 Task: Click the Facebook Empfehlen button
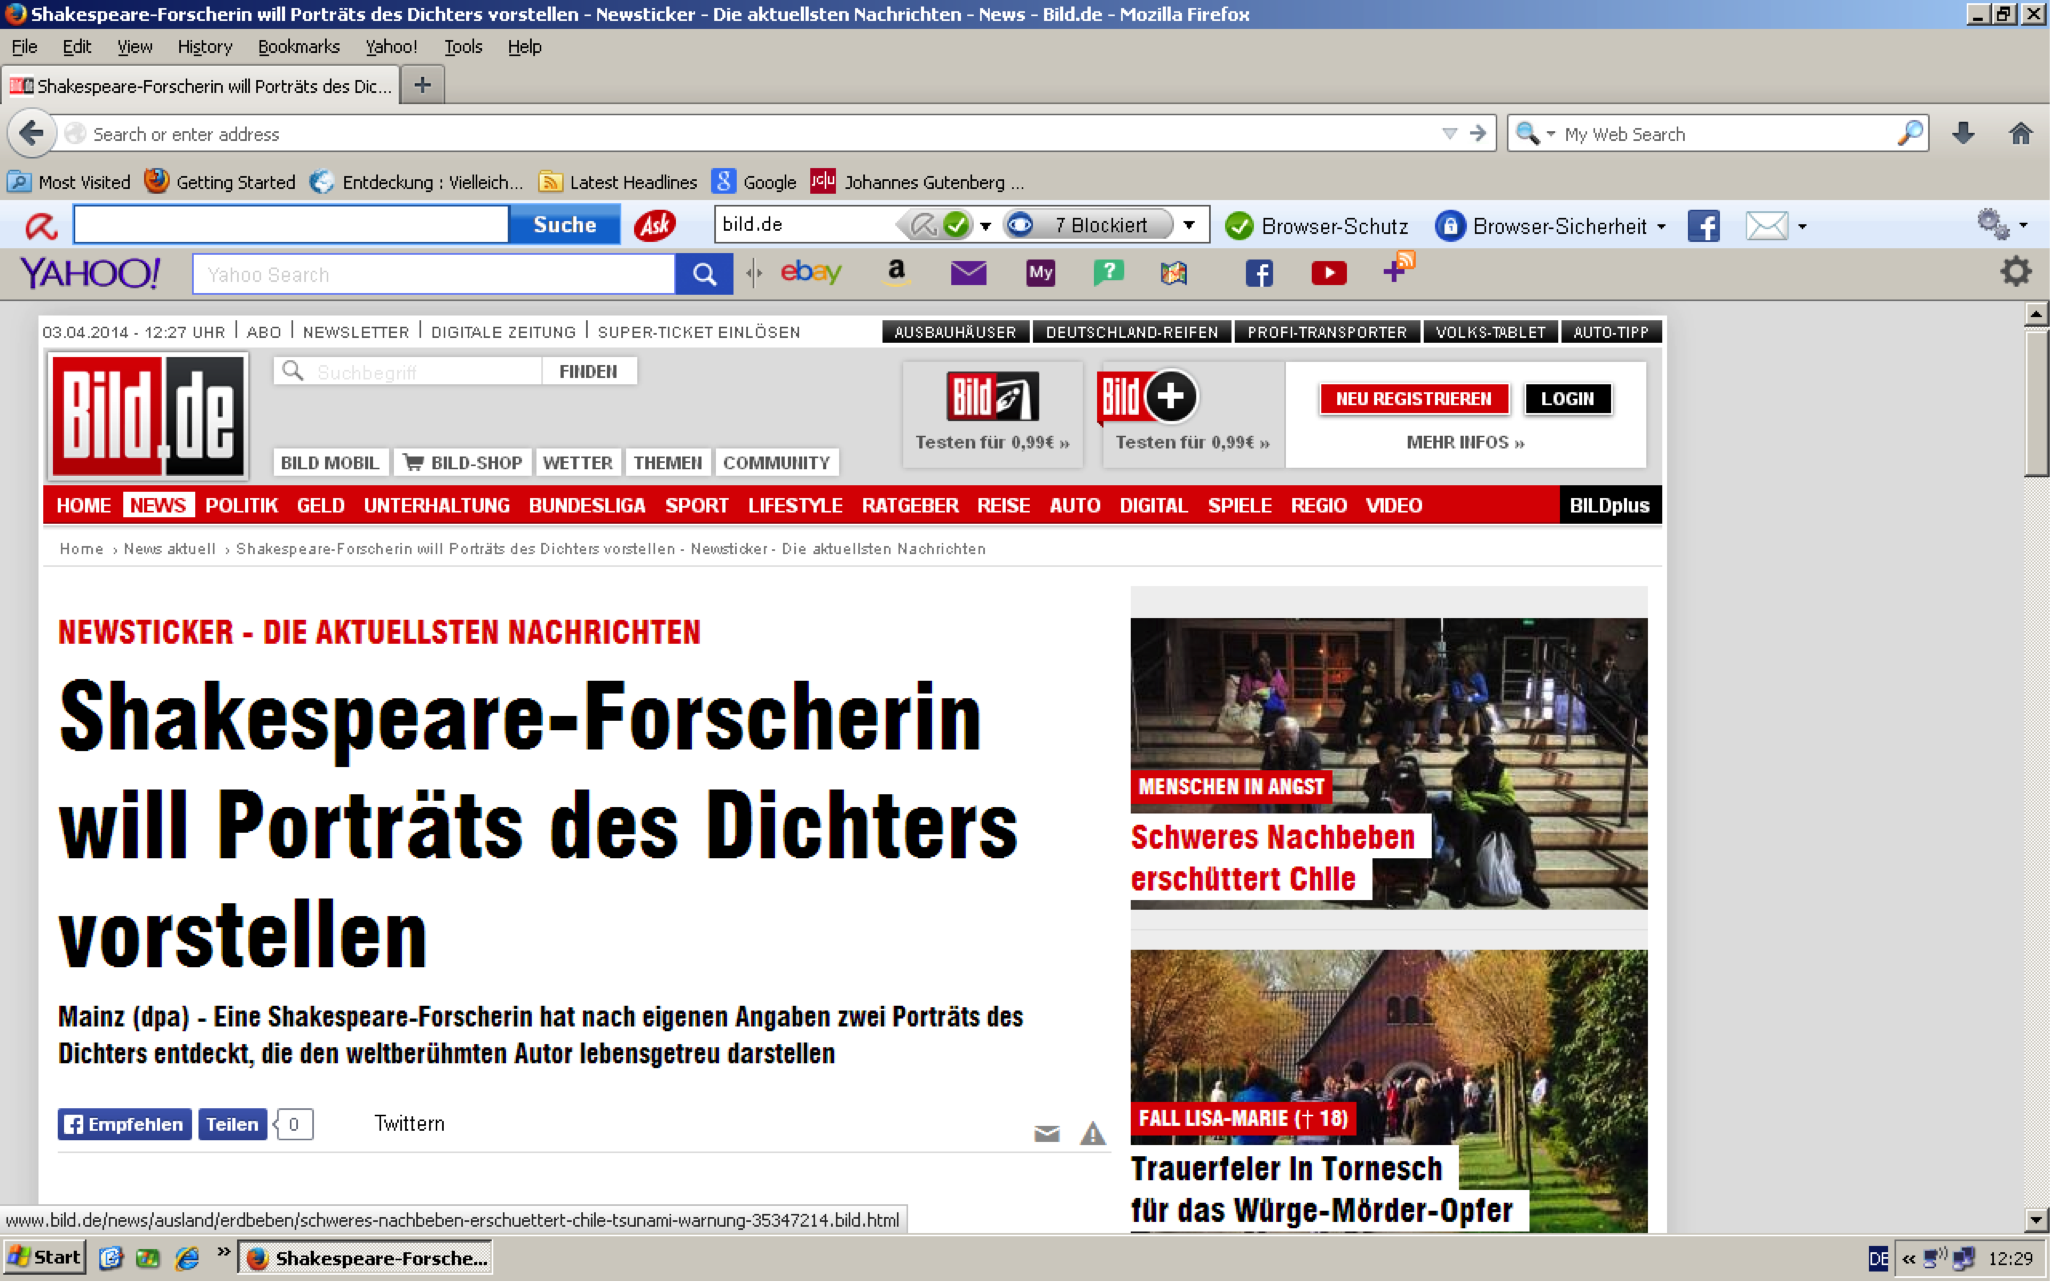[124, 1124]
